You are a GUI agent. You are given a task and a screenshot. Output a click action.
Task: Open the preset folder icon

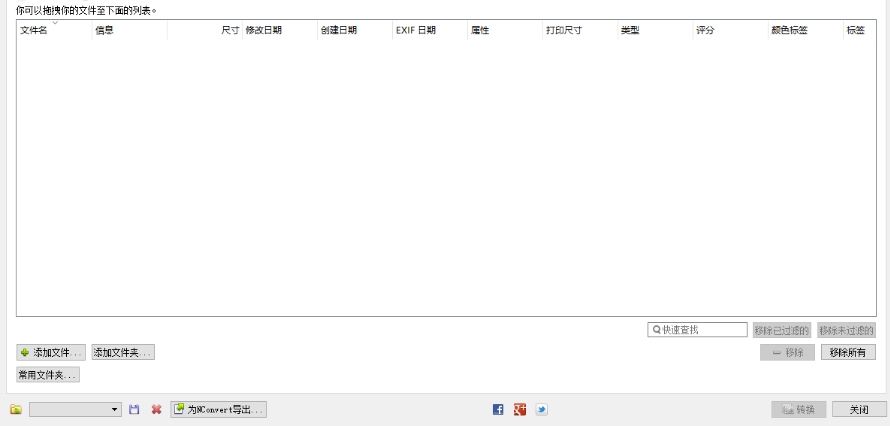16,410
